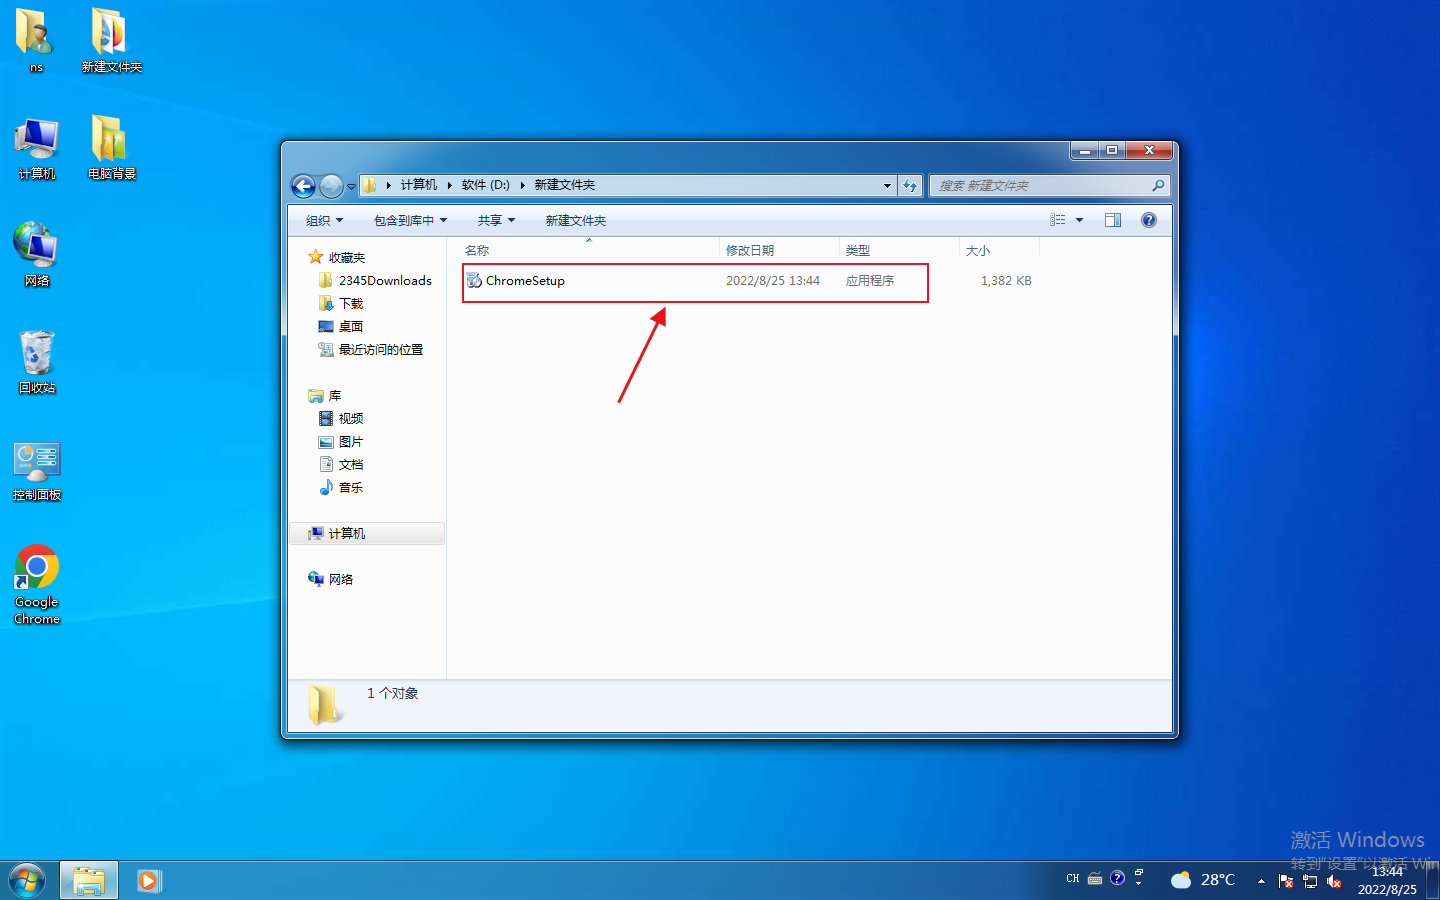Select the 计算机 desktop icon
This screenshot has width=1440, height=900.
coord(36,148)
